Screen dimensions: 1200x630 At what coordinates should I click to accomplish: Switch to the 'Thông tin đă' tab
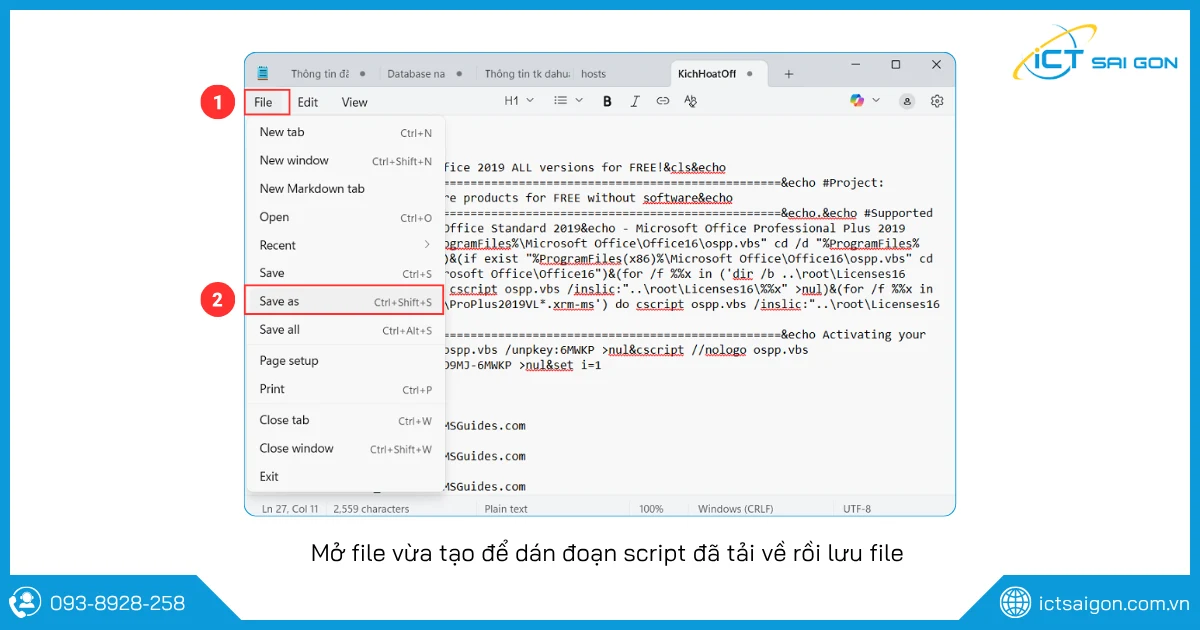tap(320, 74)
